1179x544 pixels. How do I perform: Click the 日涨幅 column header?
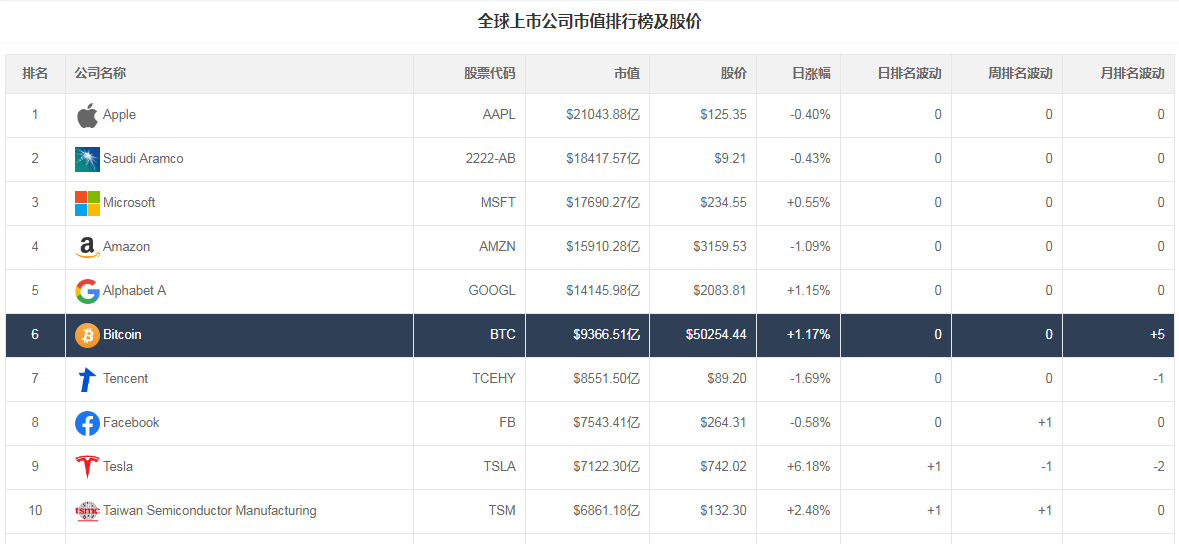pyautogui.click(x=811, y=74)
